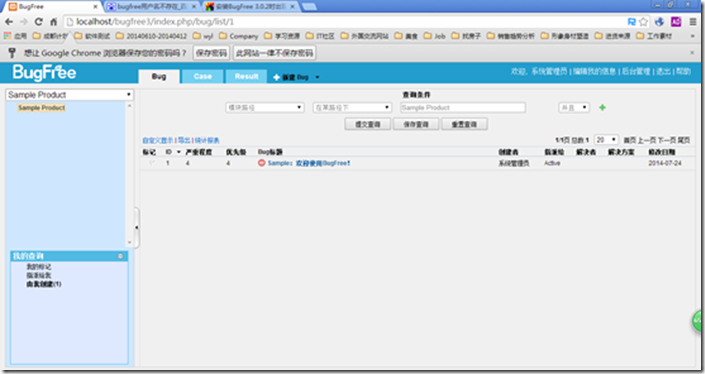
Task: Open the 帮助 help link
Action: point(683,71)
